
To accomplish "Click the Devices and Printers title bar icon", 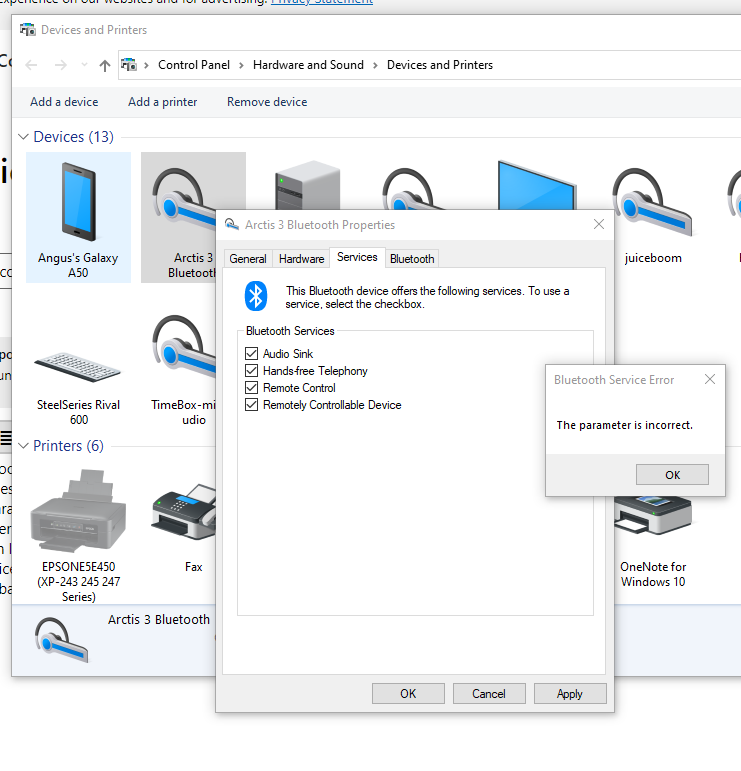I will pyautogui.click(x=28, y=30).
